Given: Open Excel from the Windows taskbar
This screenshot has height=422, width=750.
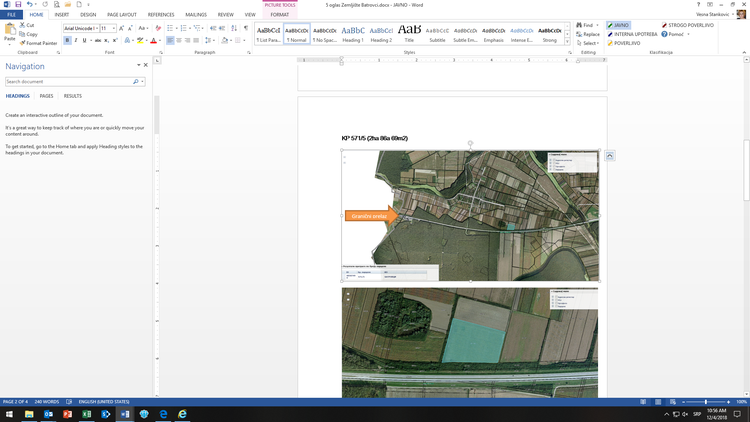Looking at the screenshot, I should coord(87,414).
